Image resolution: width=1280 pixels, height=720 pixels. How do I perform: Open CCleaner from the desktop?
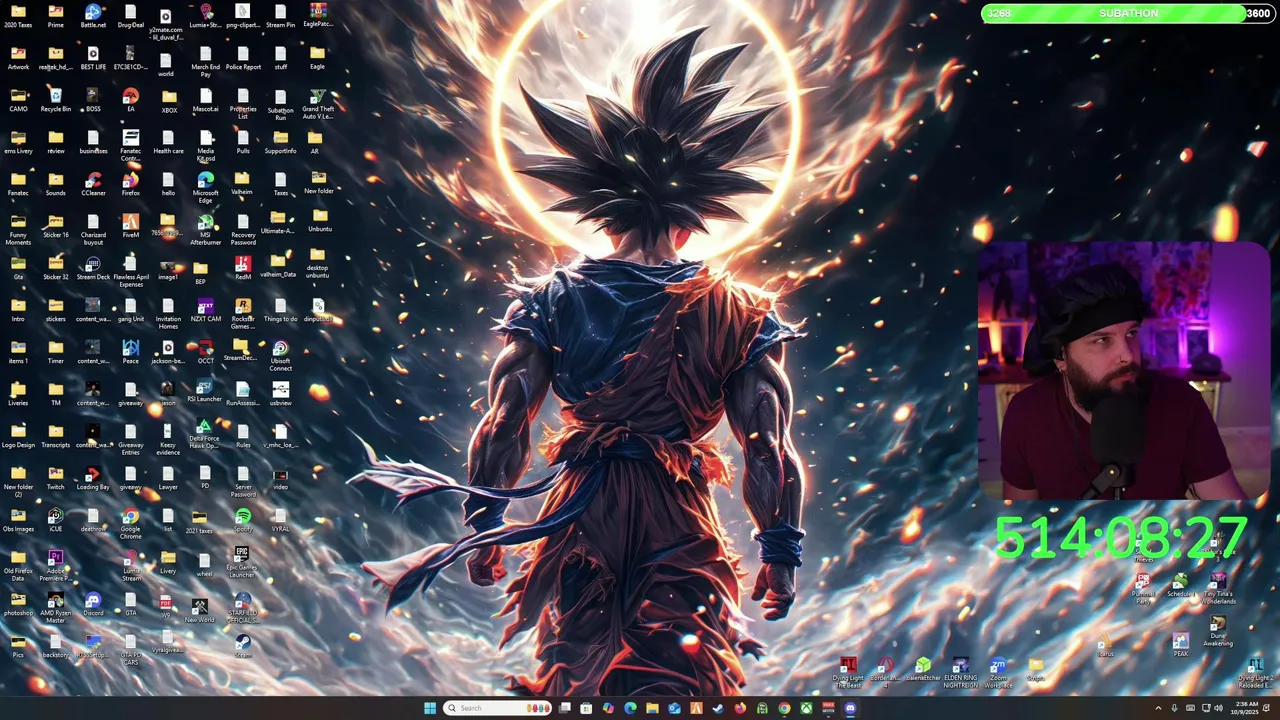(93, 184)
